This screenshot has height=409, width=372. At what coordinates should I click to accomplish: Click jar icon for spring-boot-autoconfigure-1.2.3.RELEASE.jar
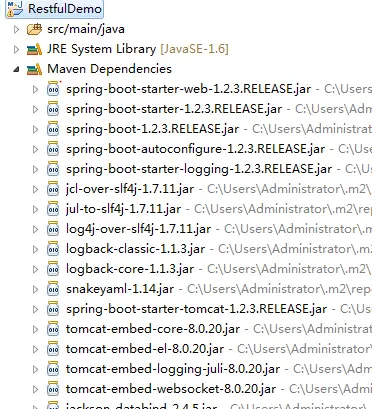(x=53, y=149)
